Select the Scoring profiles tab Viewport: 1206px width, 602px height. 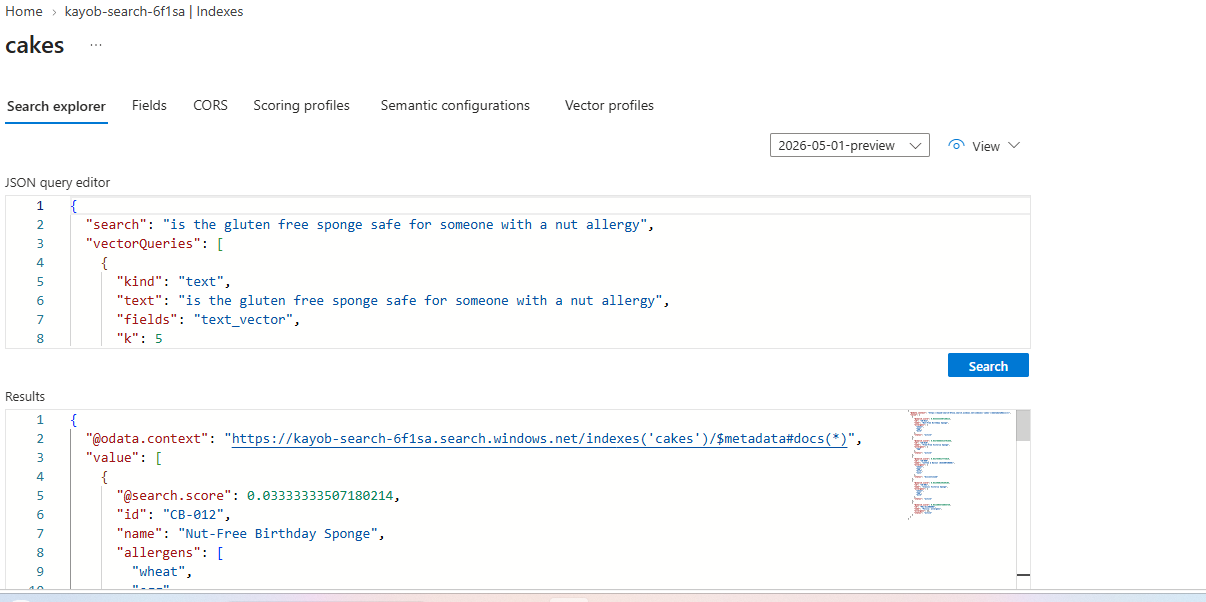tap(301, 105)
